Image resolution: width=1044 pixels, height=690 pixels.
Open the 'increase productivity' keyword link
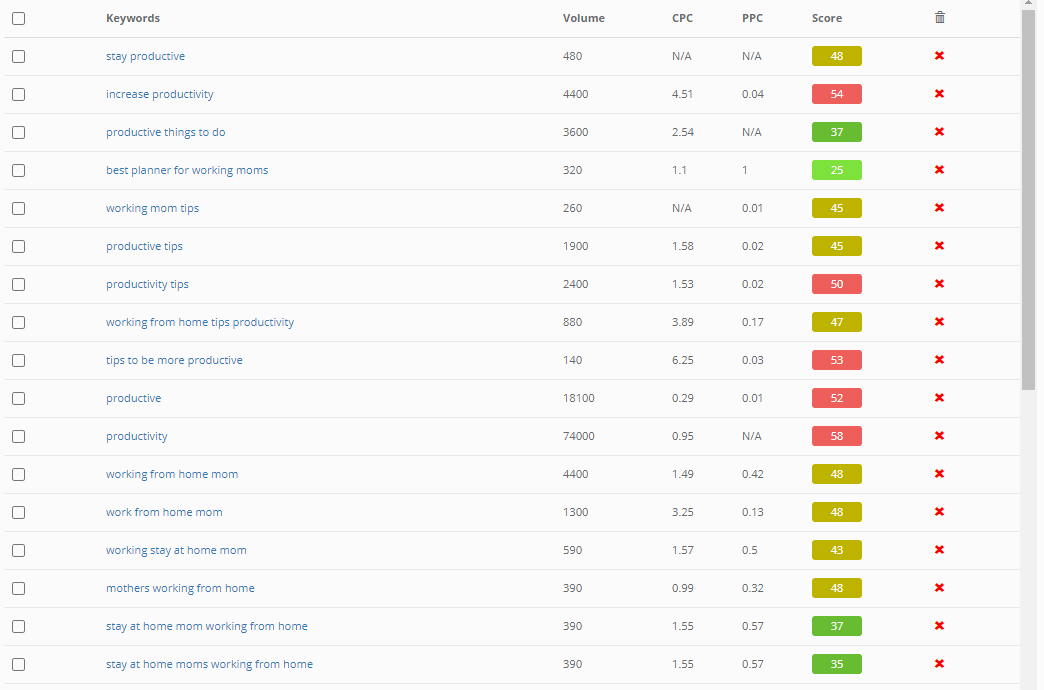coord(160,94)
